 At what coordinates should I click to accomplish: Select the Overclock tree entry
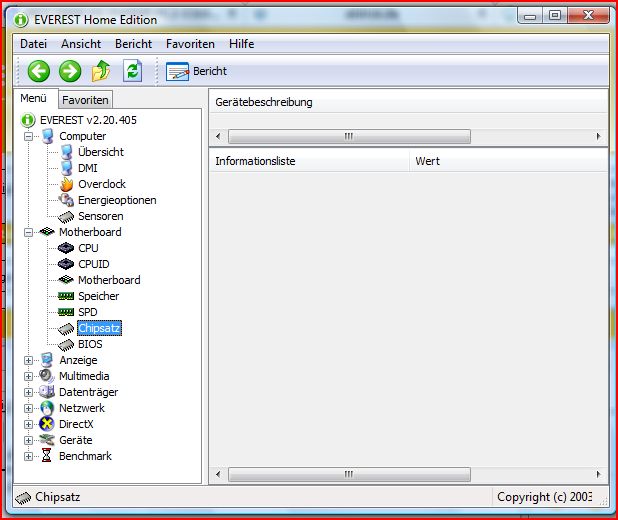(x=102, y=184)
